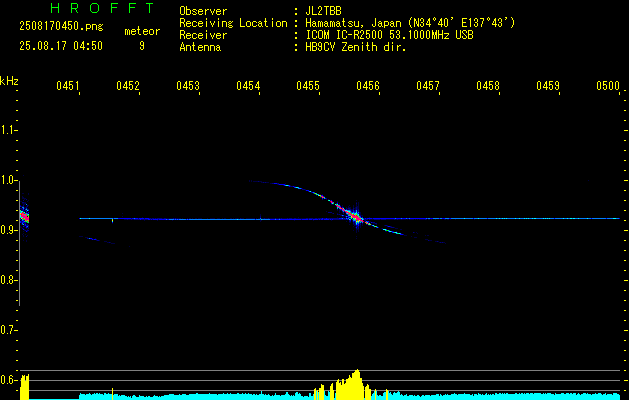
Task: Click the 1.1 kHz axis label
Action: 8,130
